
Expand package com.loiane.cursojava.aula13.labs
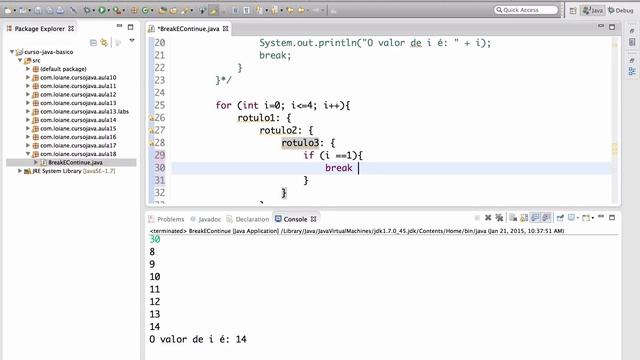tap(28, 111)
